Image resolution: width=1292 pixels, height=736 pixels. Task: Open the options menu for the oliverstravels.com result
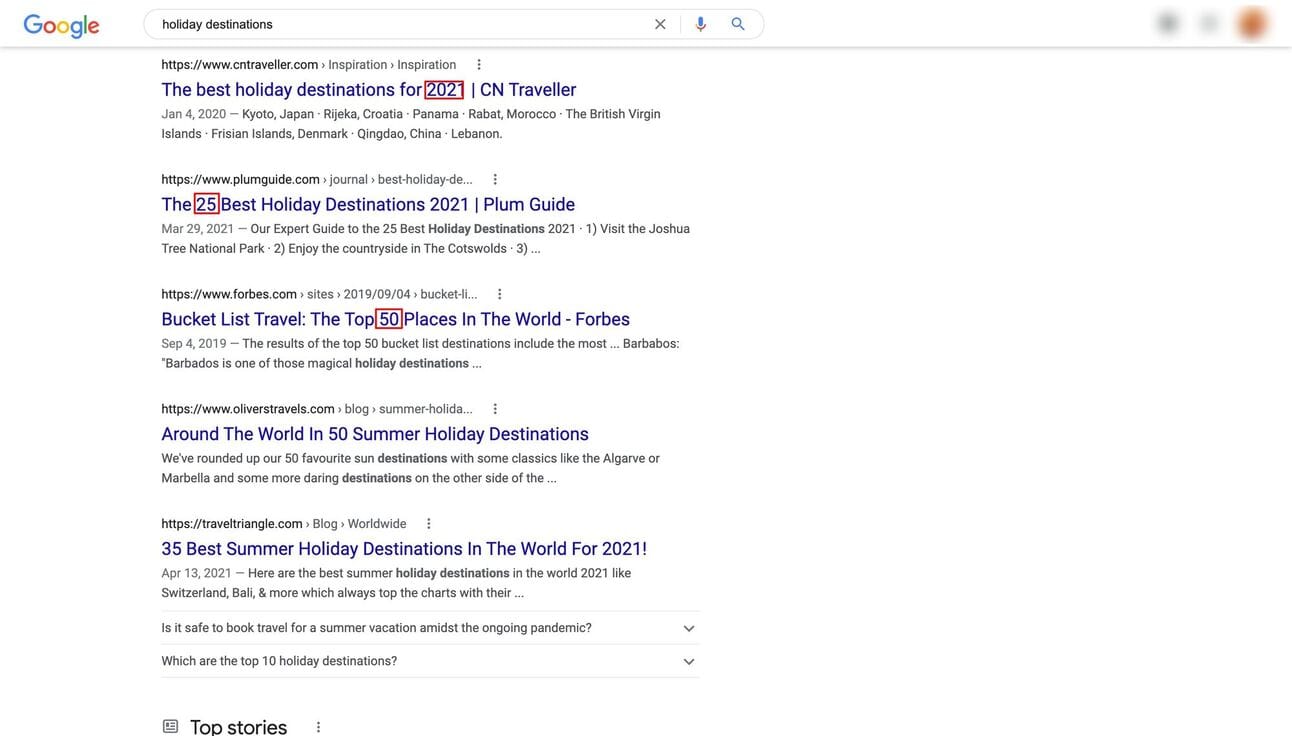[495, 409]
